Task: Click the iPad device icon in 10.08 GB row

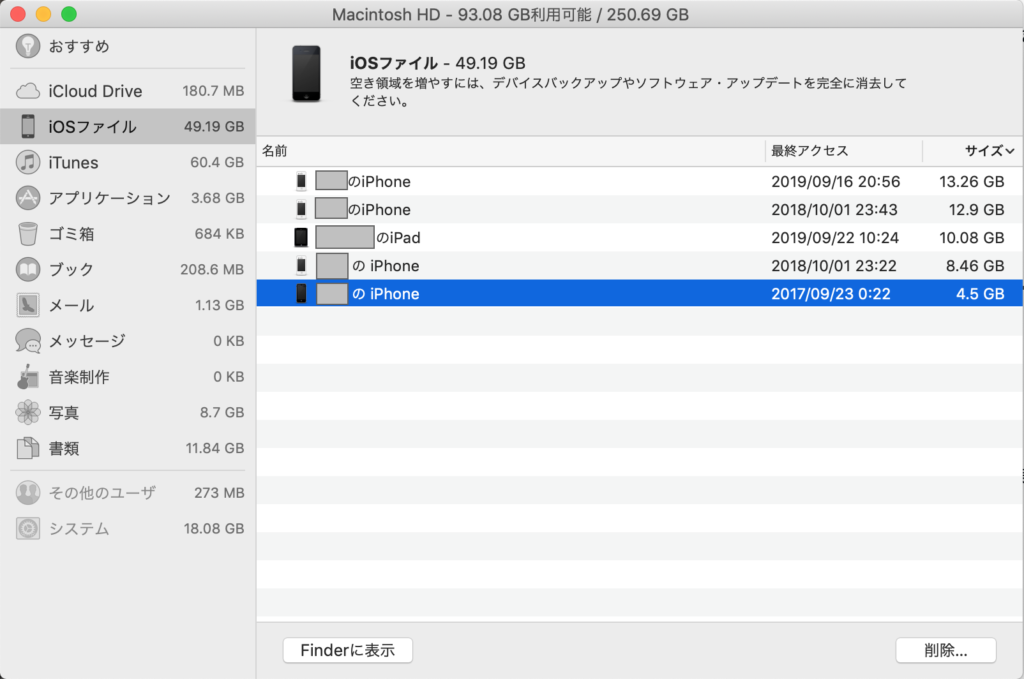Action: (301, 237)
